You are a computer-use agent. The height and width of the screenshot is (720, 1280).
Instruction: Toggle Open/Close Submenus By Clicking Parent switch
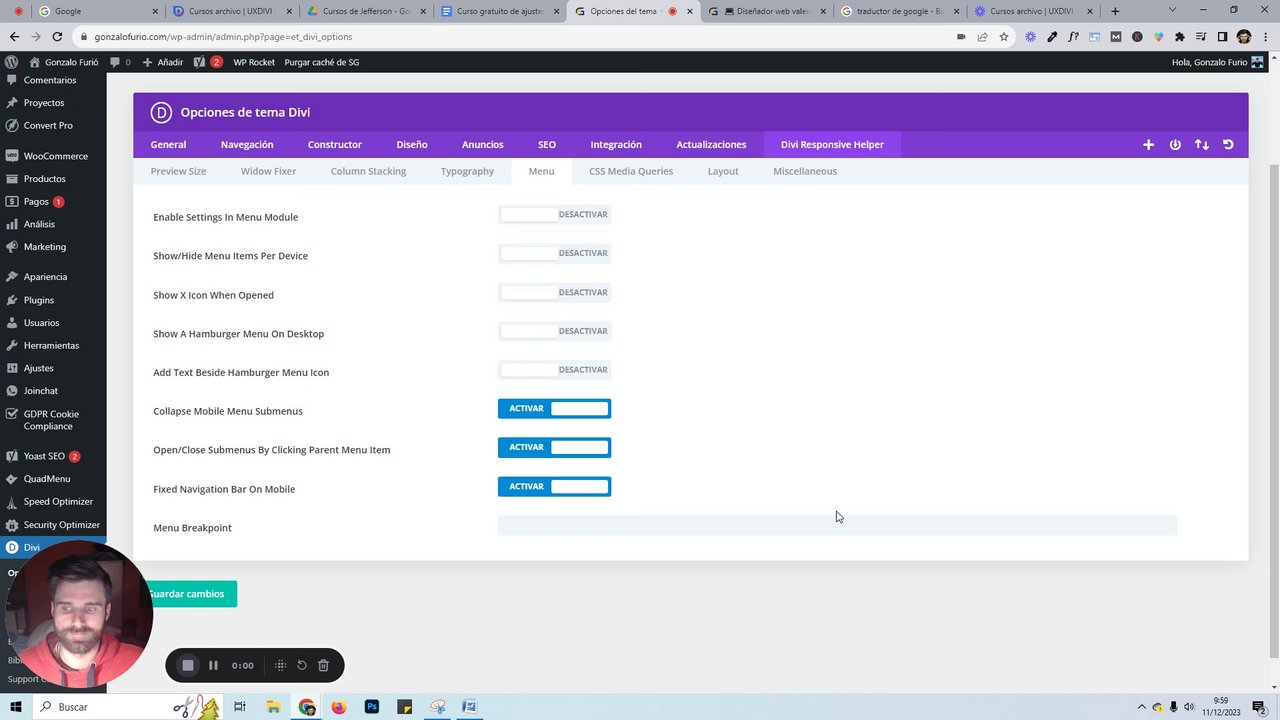(x=554, y=448)
